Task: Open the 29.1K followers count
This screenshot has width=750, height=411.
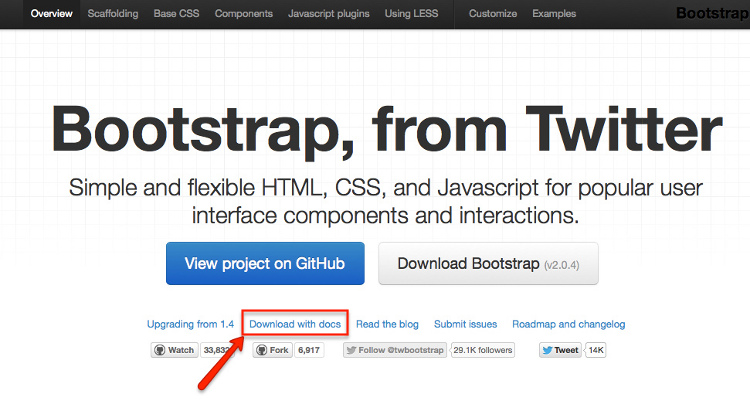Action: [482, 351]
